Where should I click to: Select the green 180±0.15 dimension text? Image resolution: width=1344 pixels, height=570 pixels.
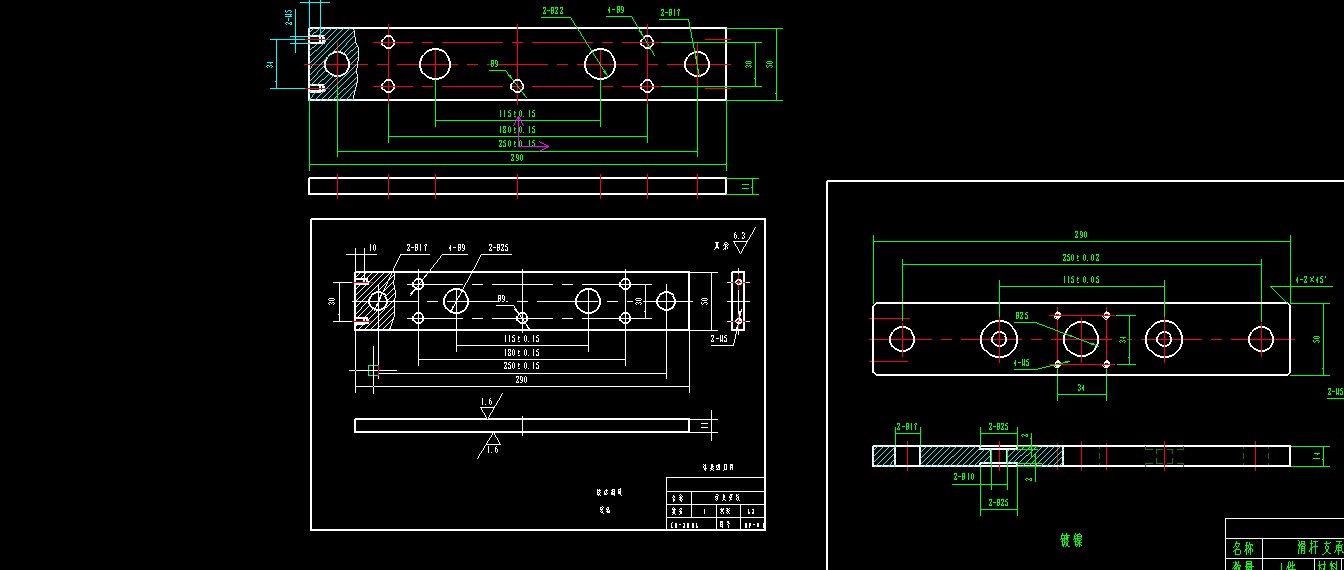(517, 130)
